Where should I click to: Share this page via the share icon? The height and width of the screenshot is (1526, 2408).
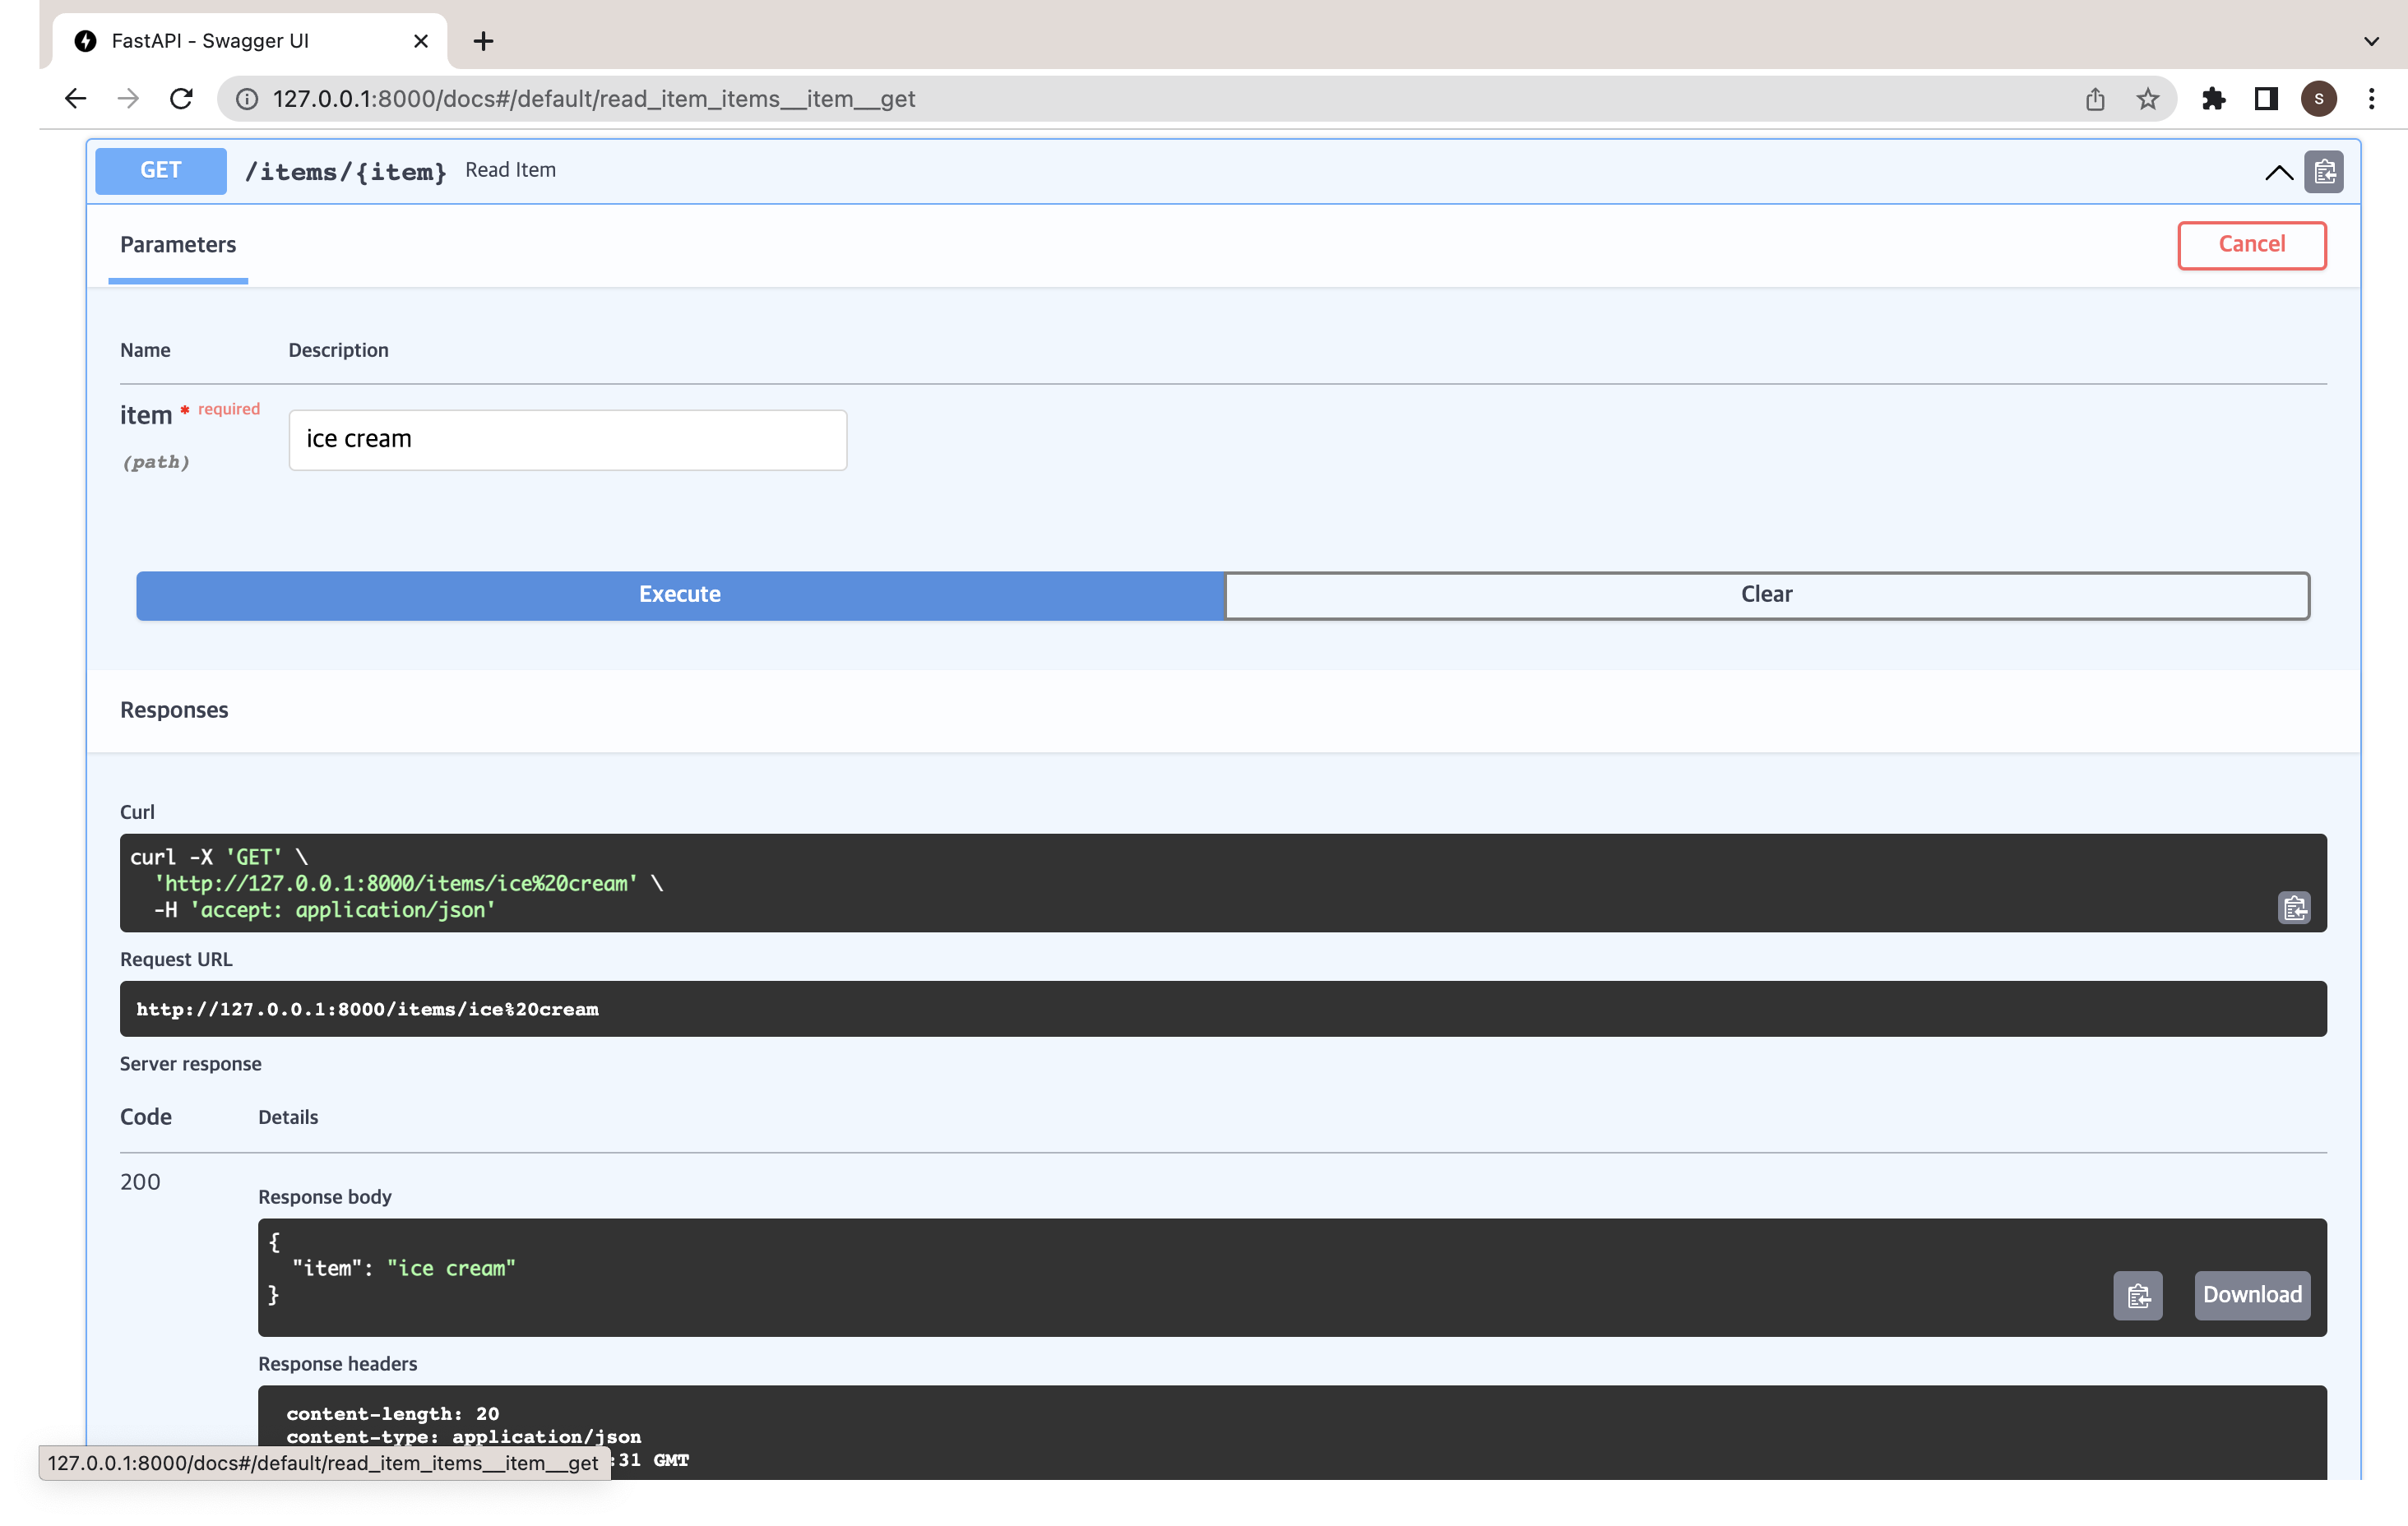click(x=2095, y=99)
